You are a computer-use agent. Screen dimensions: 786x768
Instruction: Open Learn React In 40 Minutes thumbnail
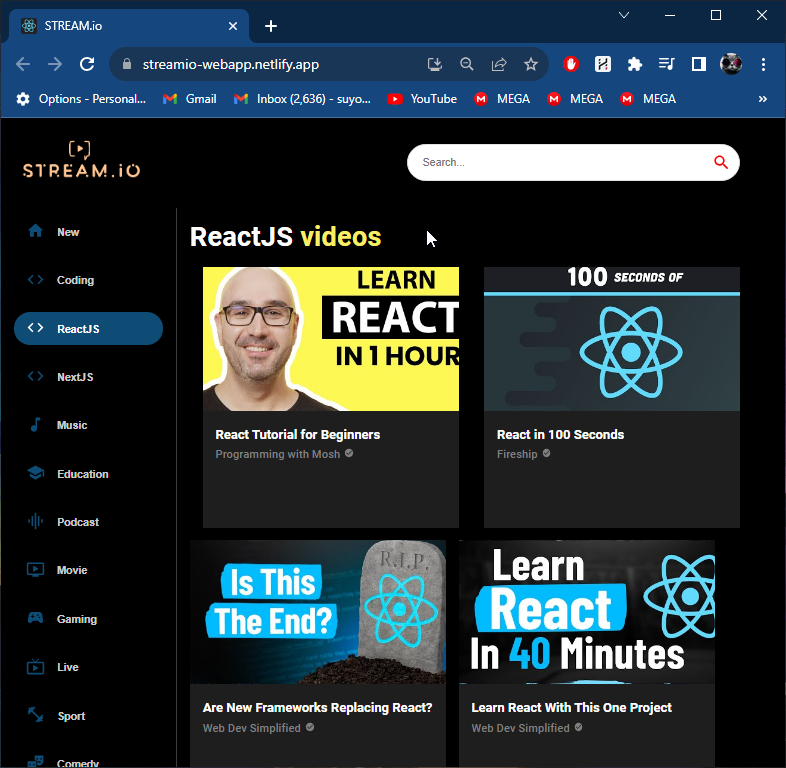587,612
